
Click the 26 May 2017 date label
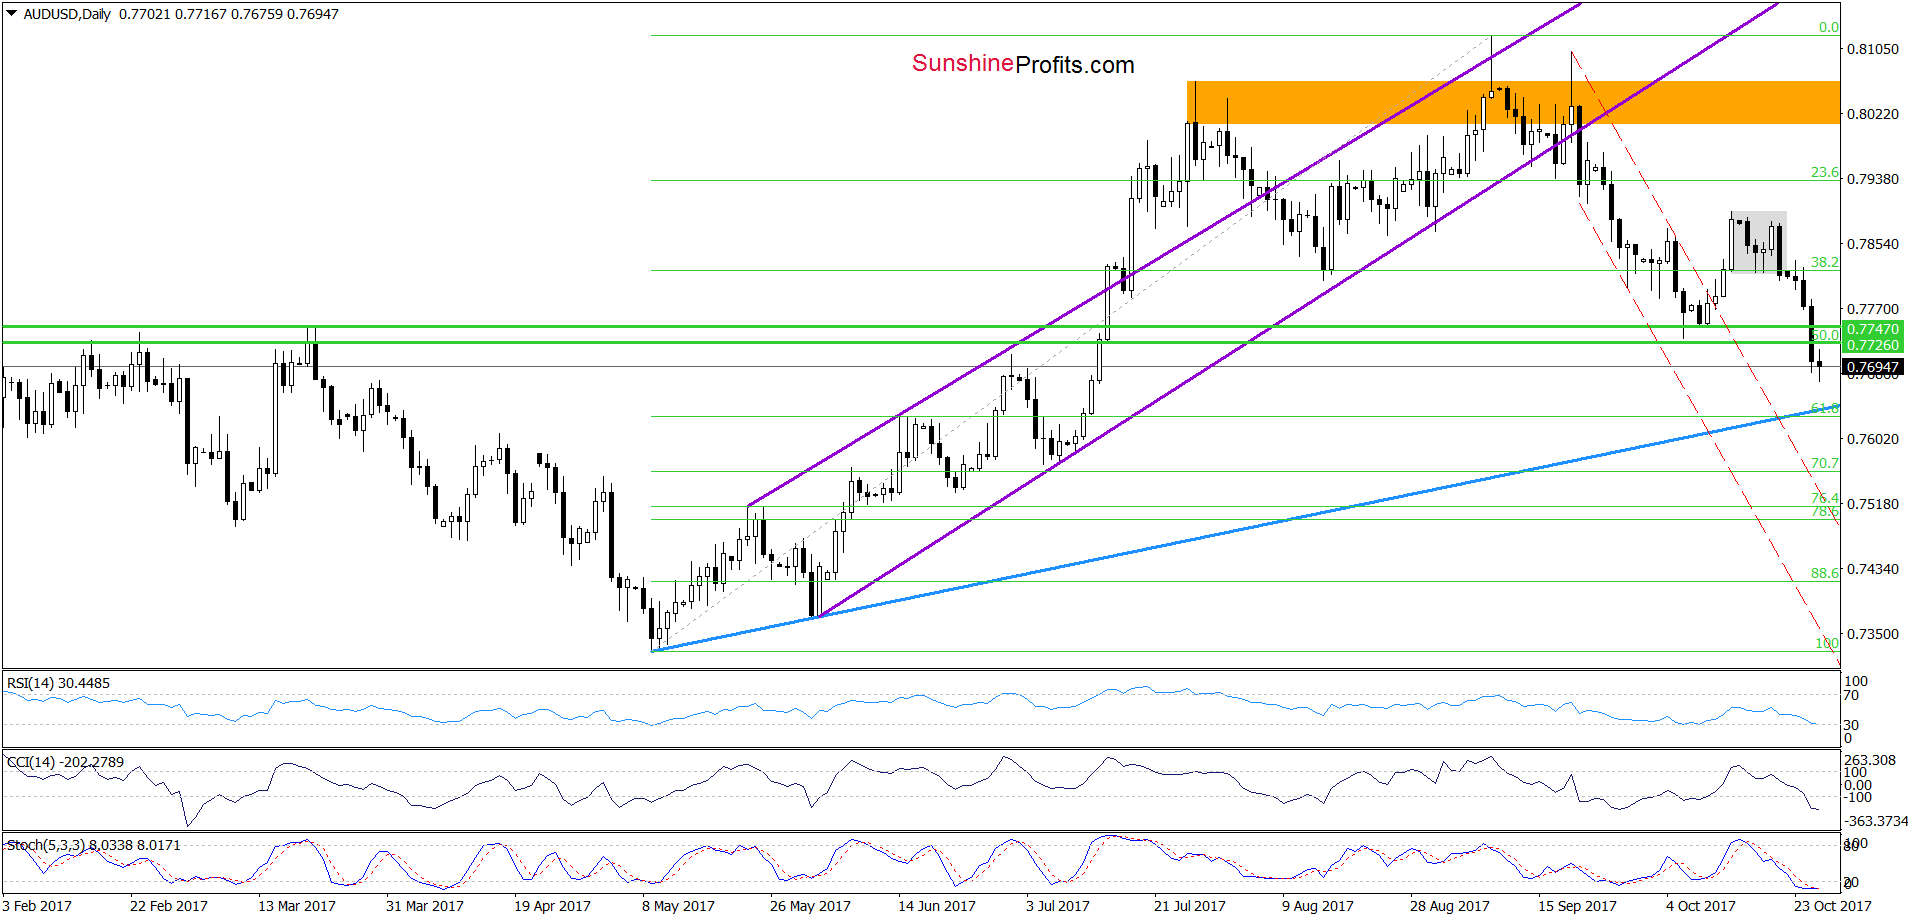pos(810,906)
